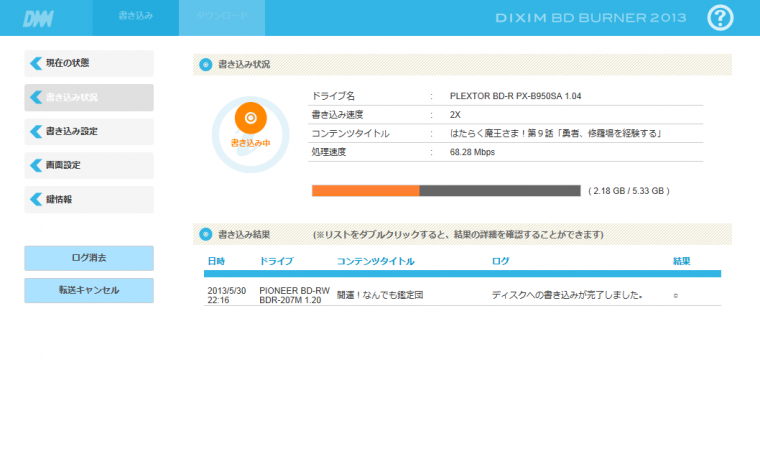Click the PLEXTOR BD-R PX-B950SA 1.04 drive name
The image size is (760, 454).
(x=515, y=96)
